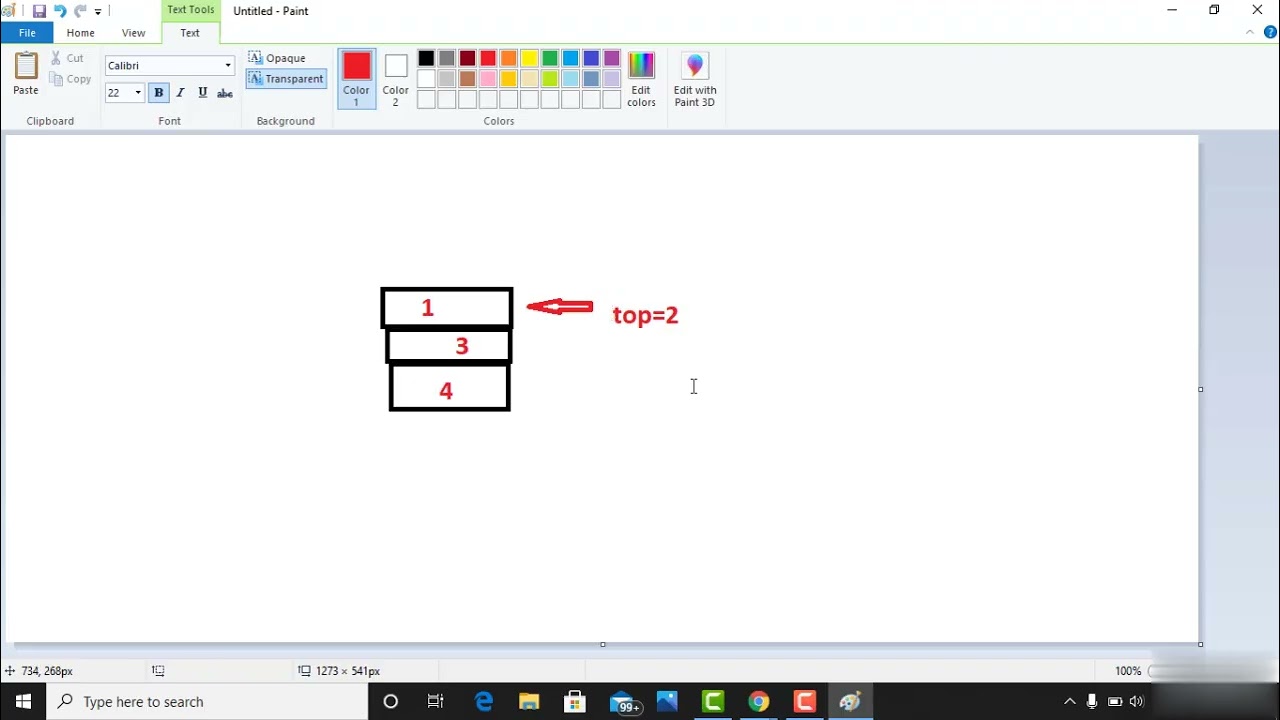Screen dimensions: 1280x720
Task: Click the Paste clipboard icon
Action: [x=26, y=66]
